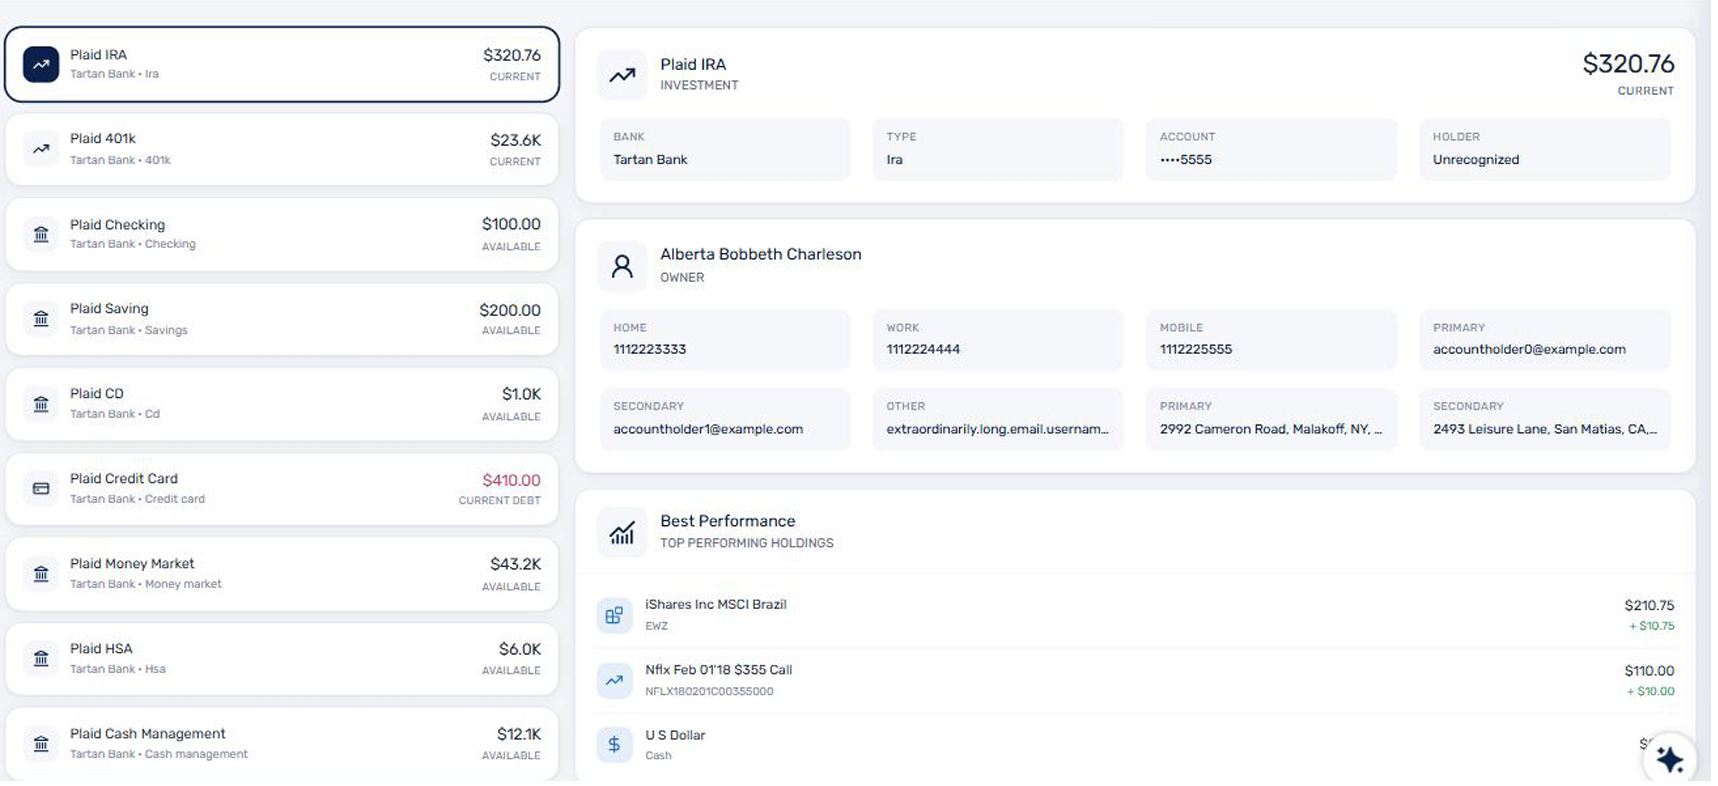Screen dimensions: 1718x786
Task: Click the Plaid 401k trend icon
Action: [41, 149]
